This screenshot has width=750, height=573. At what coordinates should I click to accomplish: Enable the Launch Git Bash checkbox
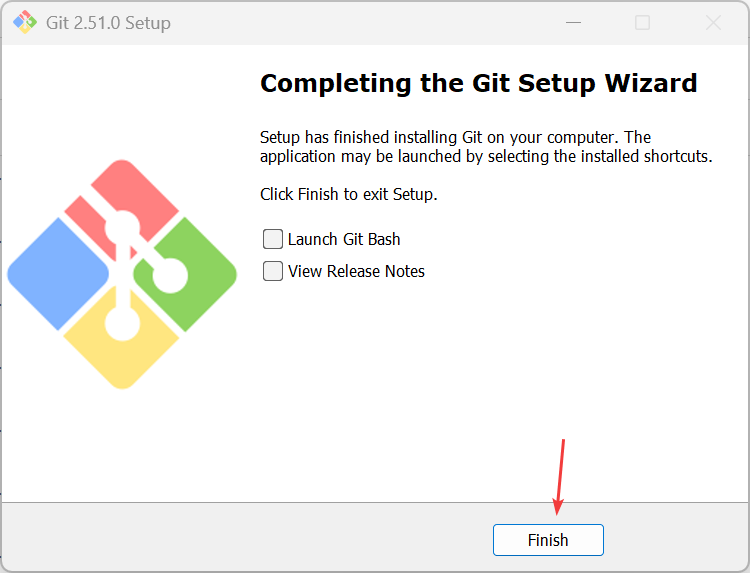[x=273, y=239]
